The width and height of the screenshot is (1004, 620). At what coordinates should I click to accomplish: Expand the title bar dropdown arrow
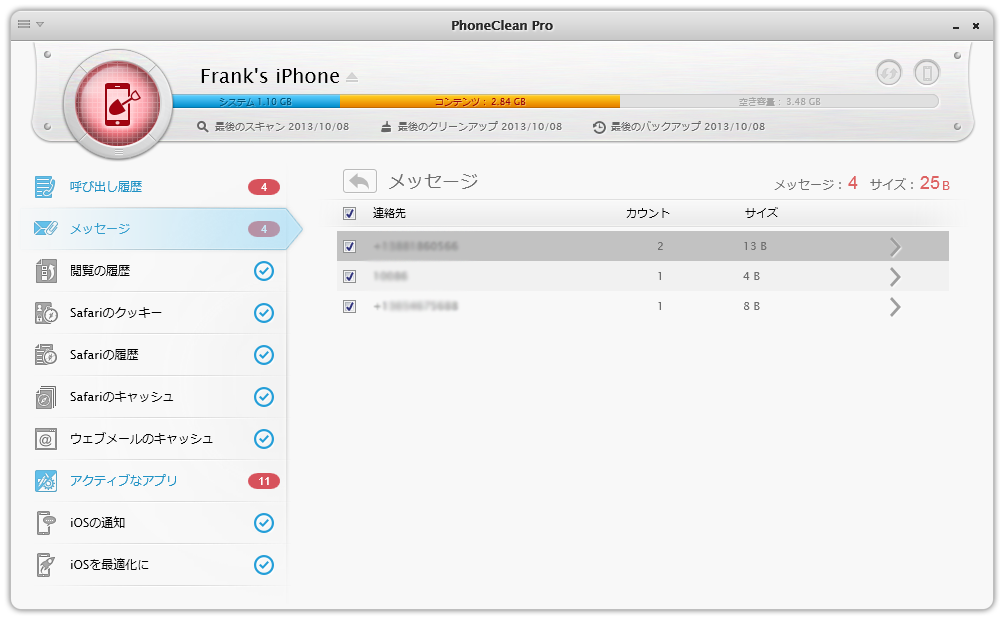pyautogui.click(x=40, y=24)
